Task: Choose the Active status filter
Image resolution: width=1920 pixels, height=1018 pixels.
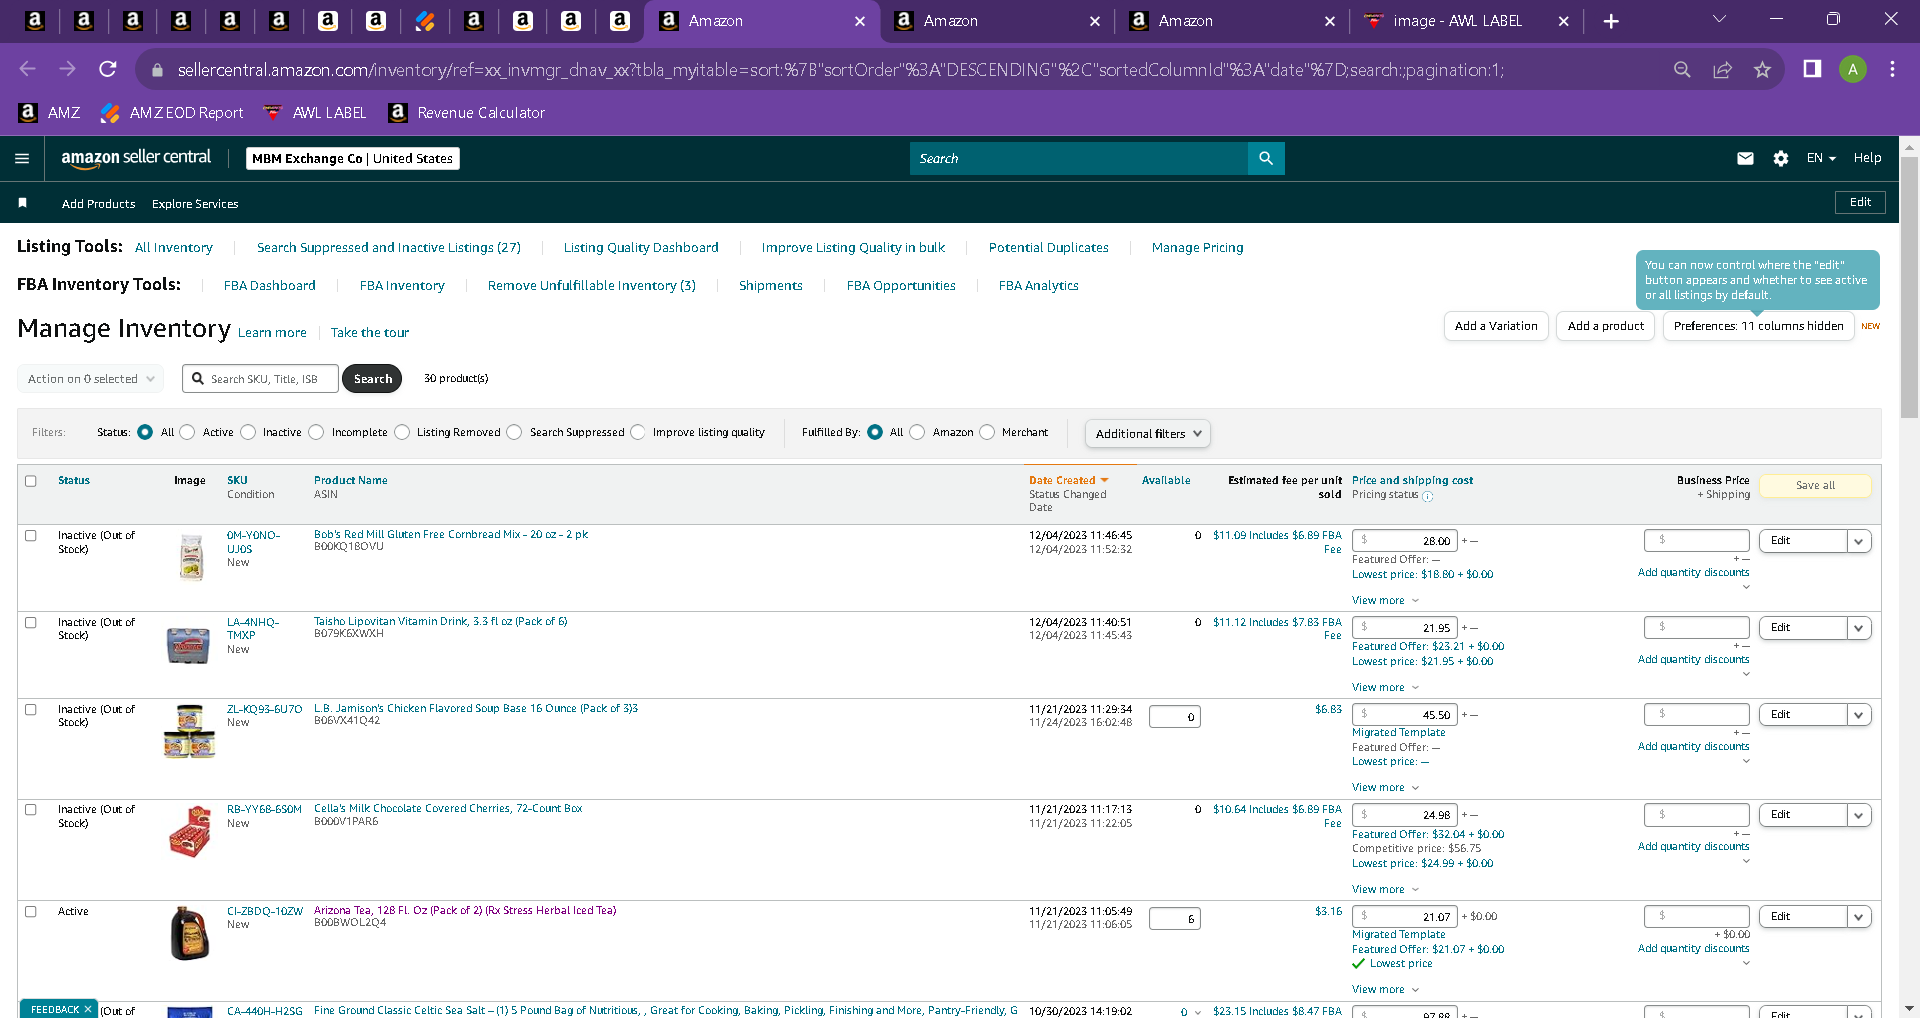Action: [187, 432]
